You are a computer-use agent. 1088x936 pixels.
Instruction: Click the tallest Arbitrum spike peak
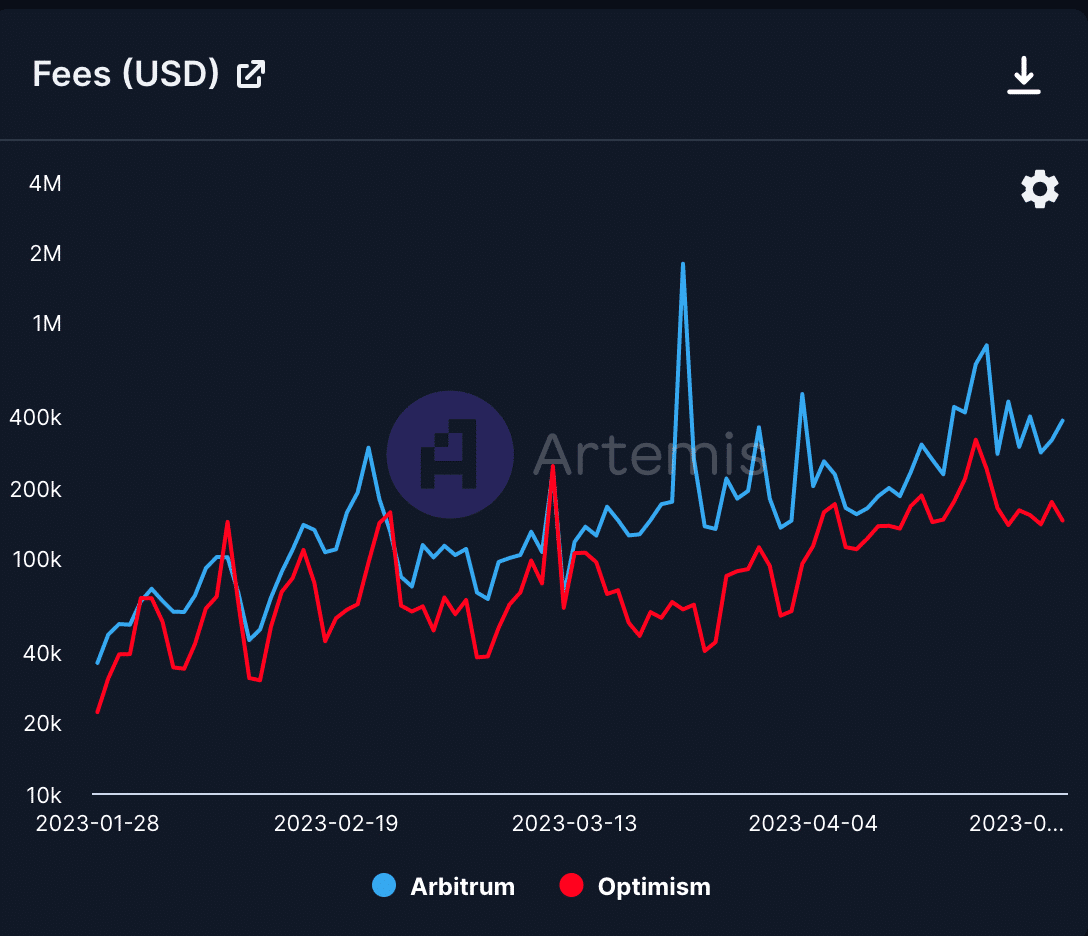[x=683, y=264]
